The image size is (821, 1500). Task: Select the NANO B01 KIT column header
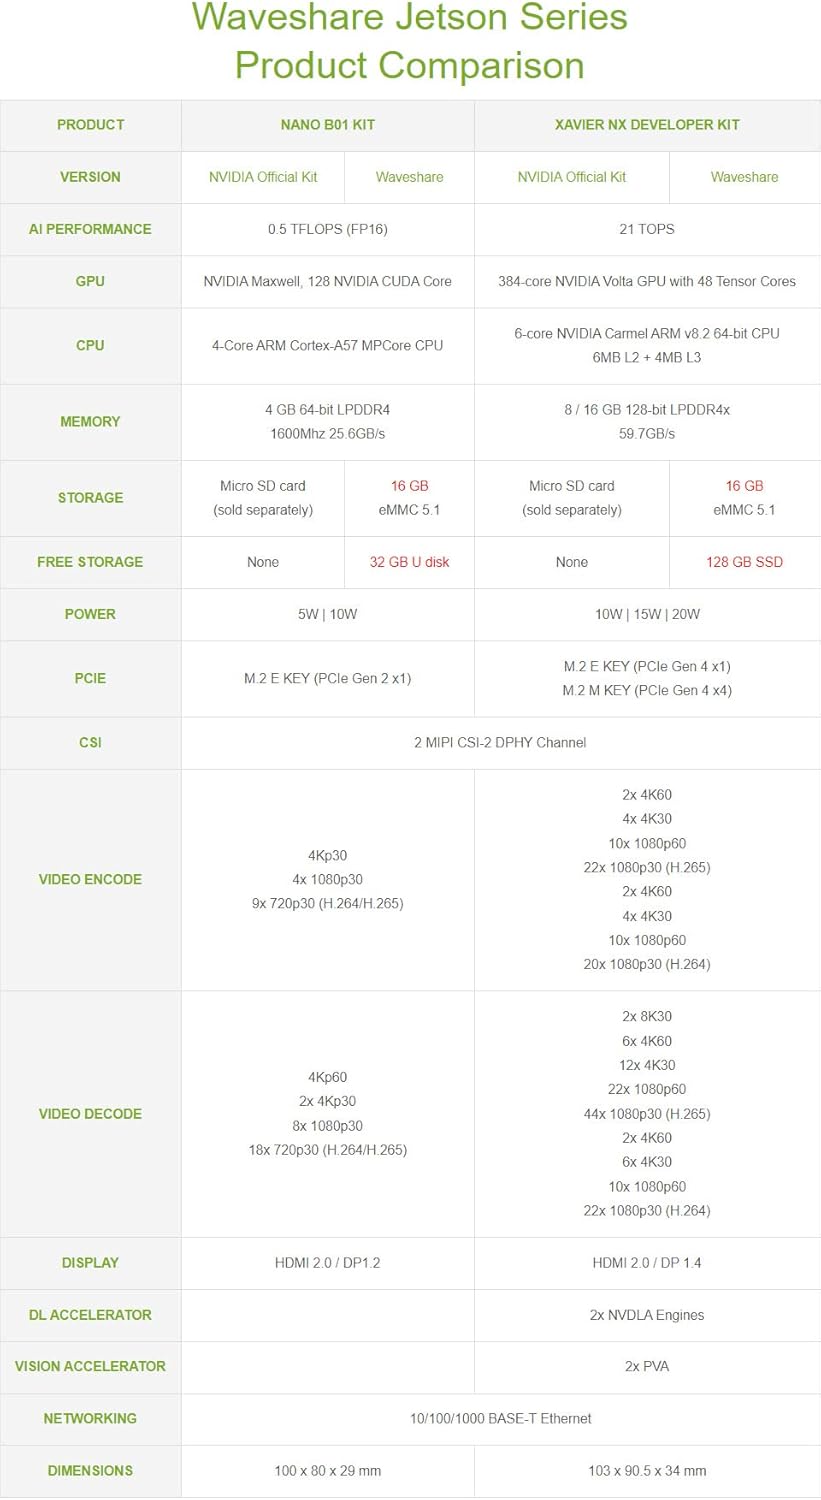pyautogui.click(x=327, y=125)
